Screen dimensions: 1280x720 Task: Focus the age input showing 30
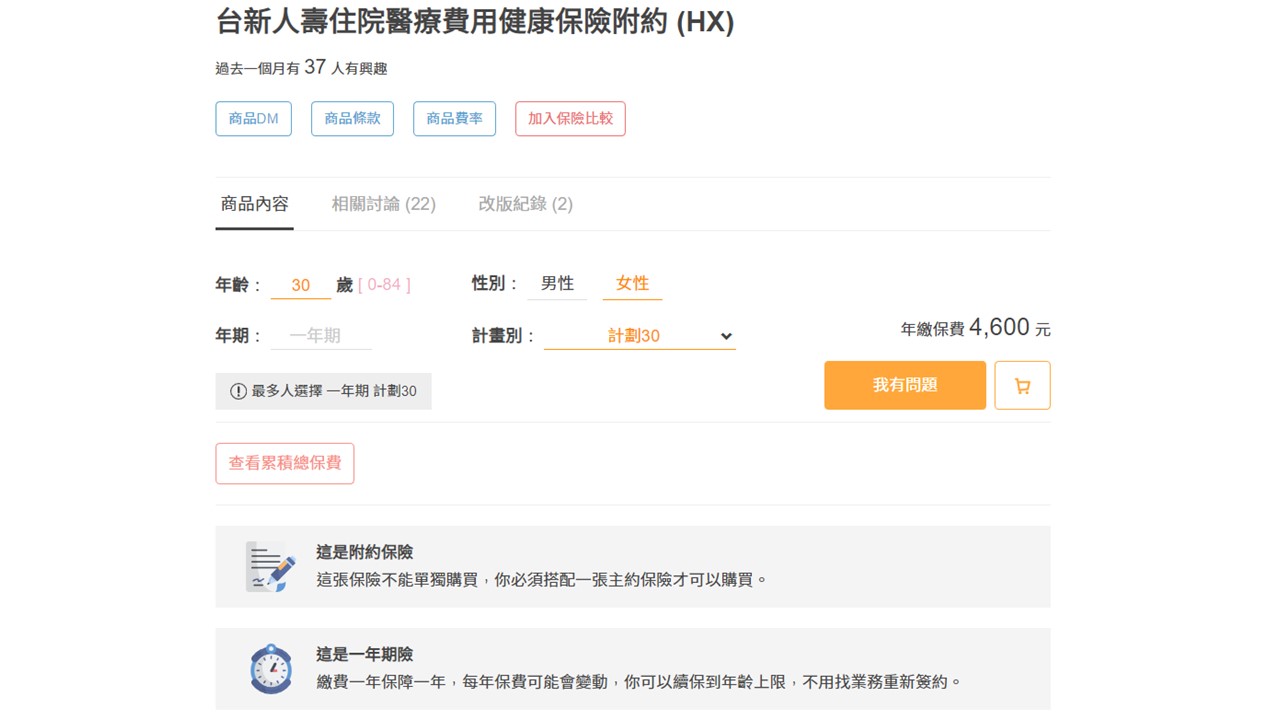[301, 285]
